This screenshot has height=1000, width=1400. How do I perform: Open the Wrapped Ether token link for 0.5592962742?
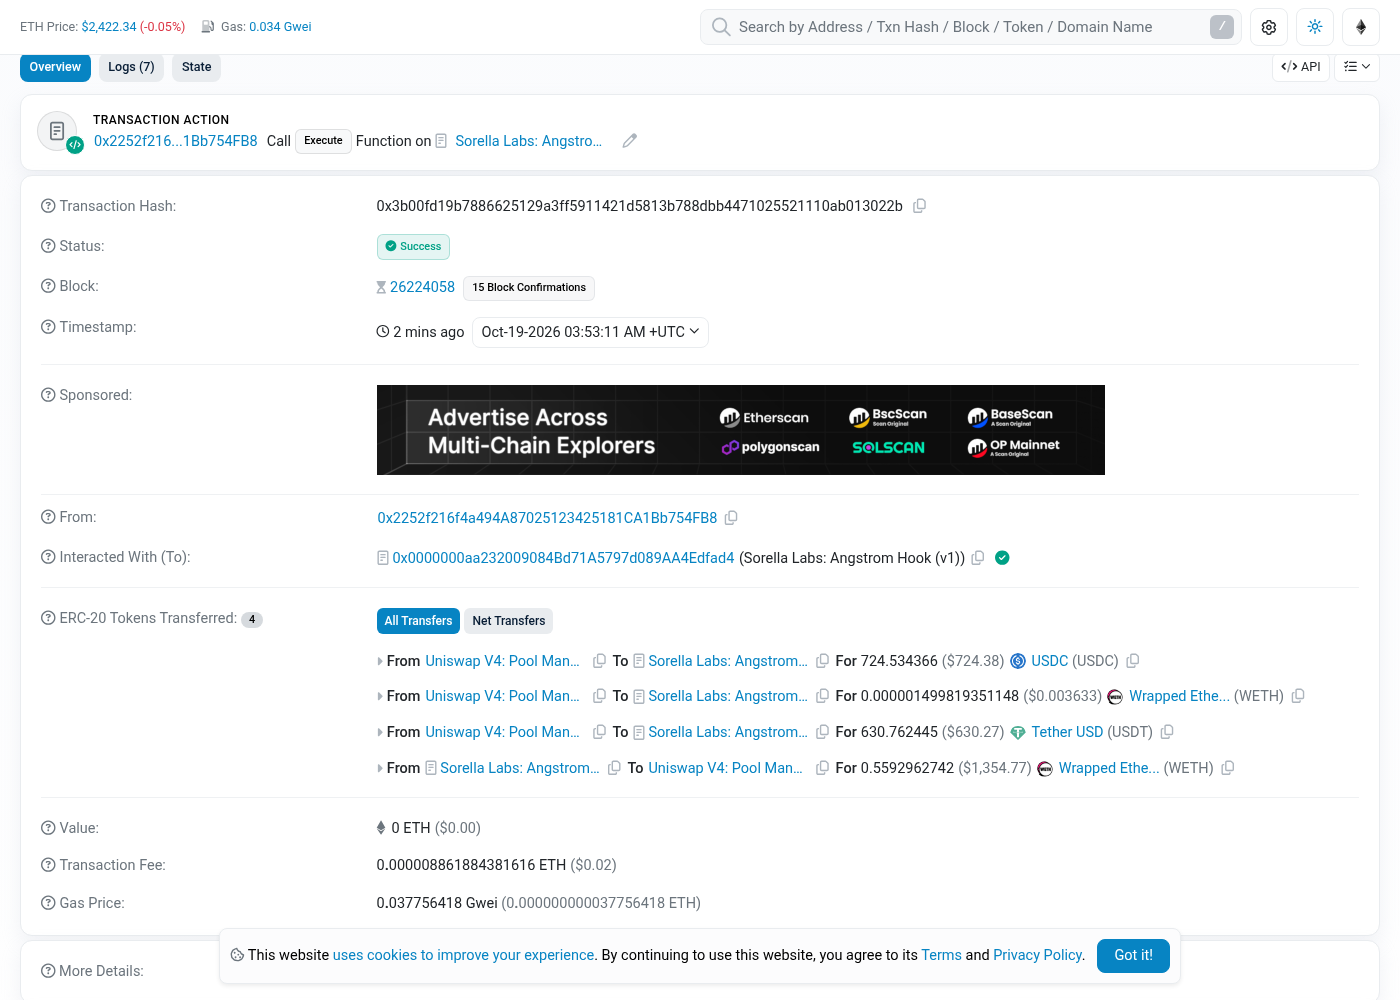(1109, 768)
